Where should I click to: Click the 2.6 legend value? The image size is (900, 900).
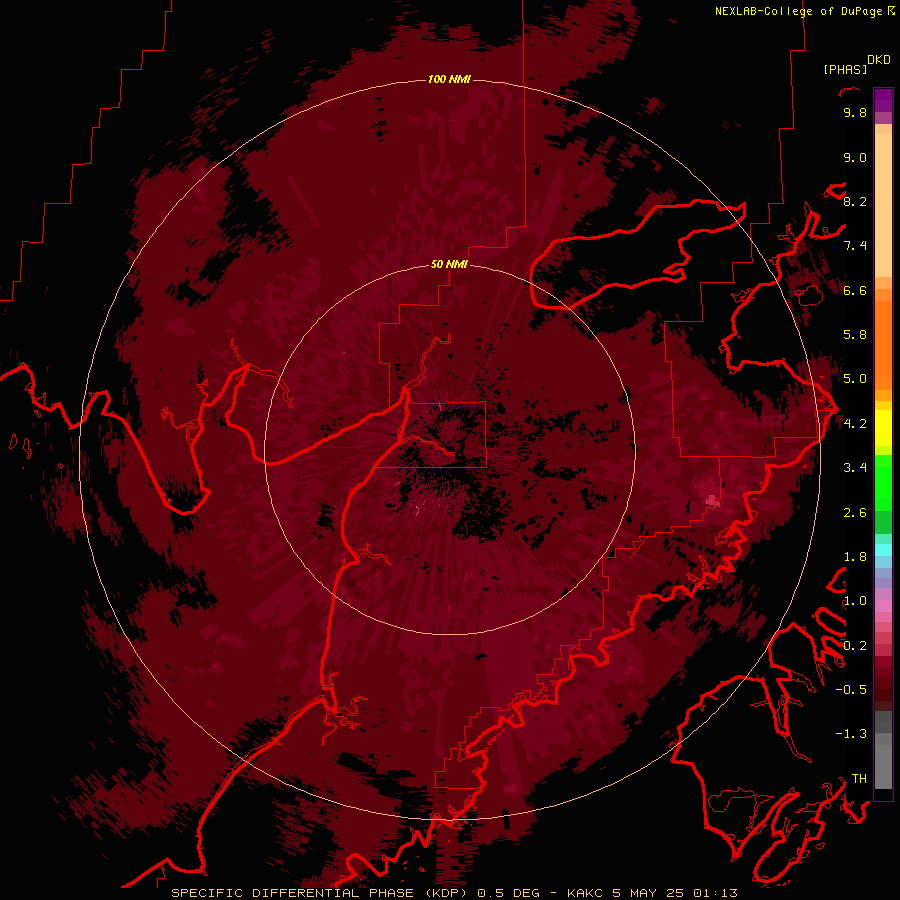(855, 513)
